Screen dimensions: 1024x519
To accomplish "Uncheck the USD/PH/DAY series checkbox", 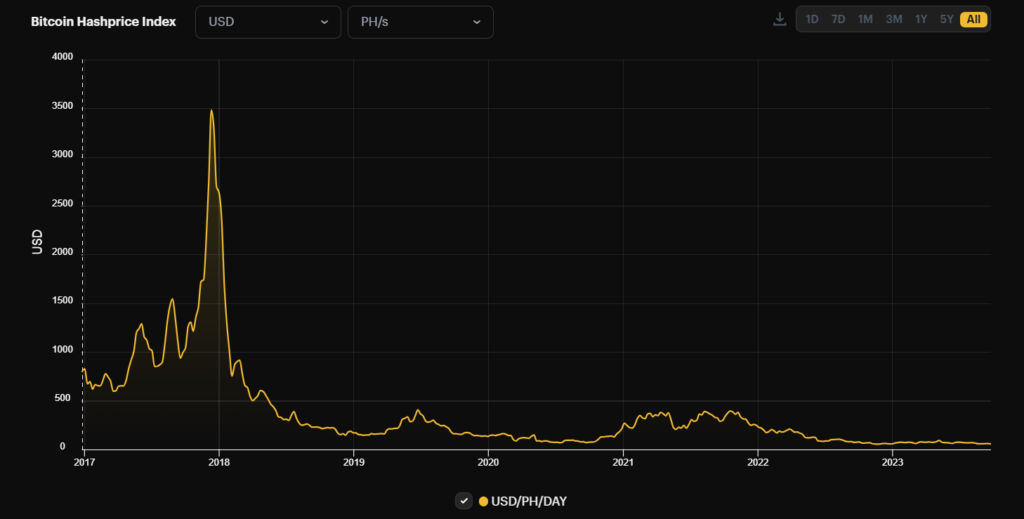I will (463, 501).
